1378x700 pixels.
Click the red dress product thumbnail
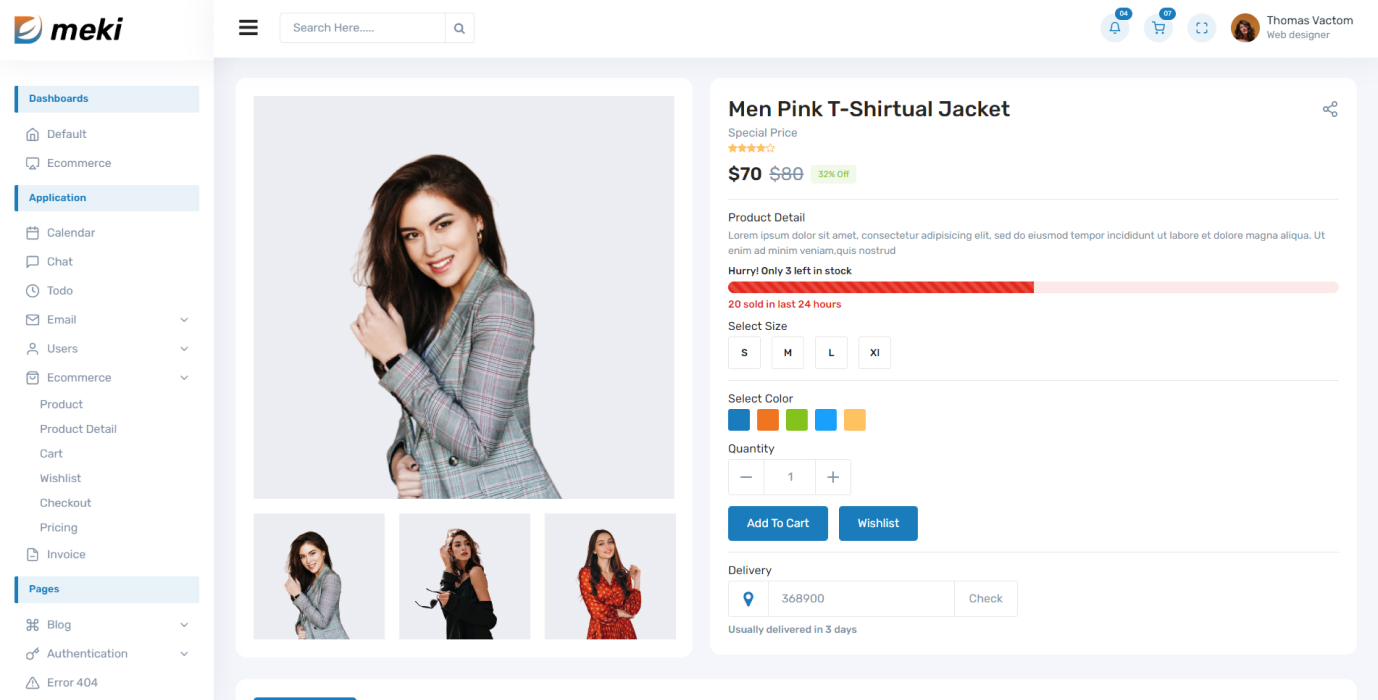pyautogui.click(x=610, y=576)
